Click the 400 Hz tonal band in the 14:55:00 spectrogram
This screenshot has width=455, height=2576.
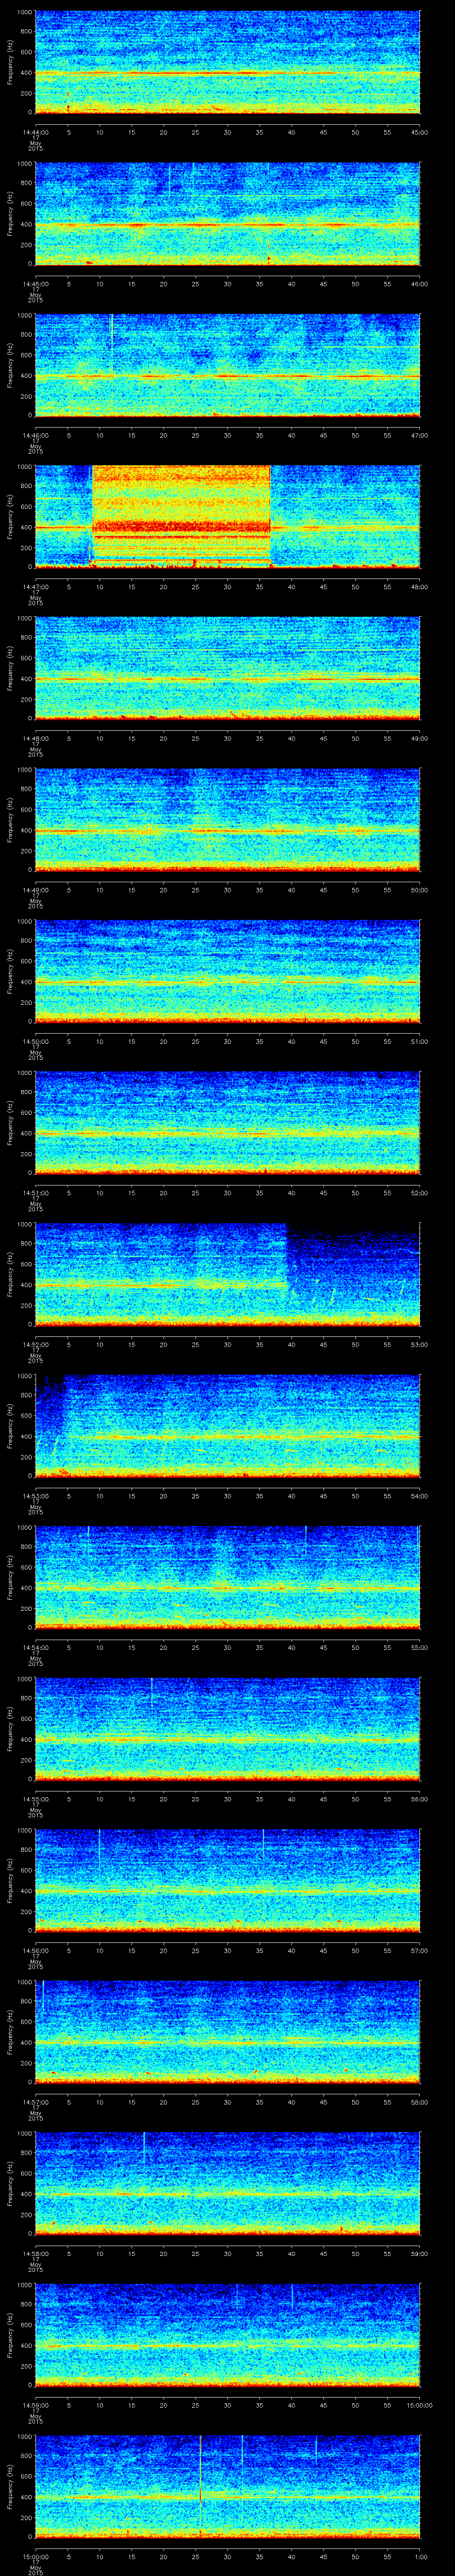click(227, 1741)
